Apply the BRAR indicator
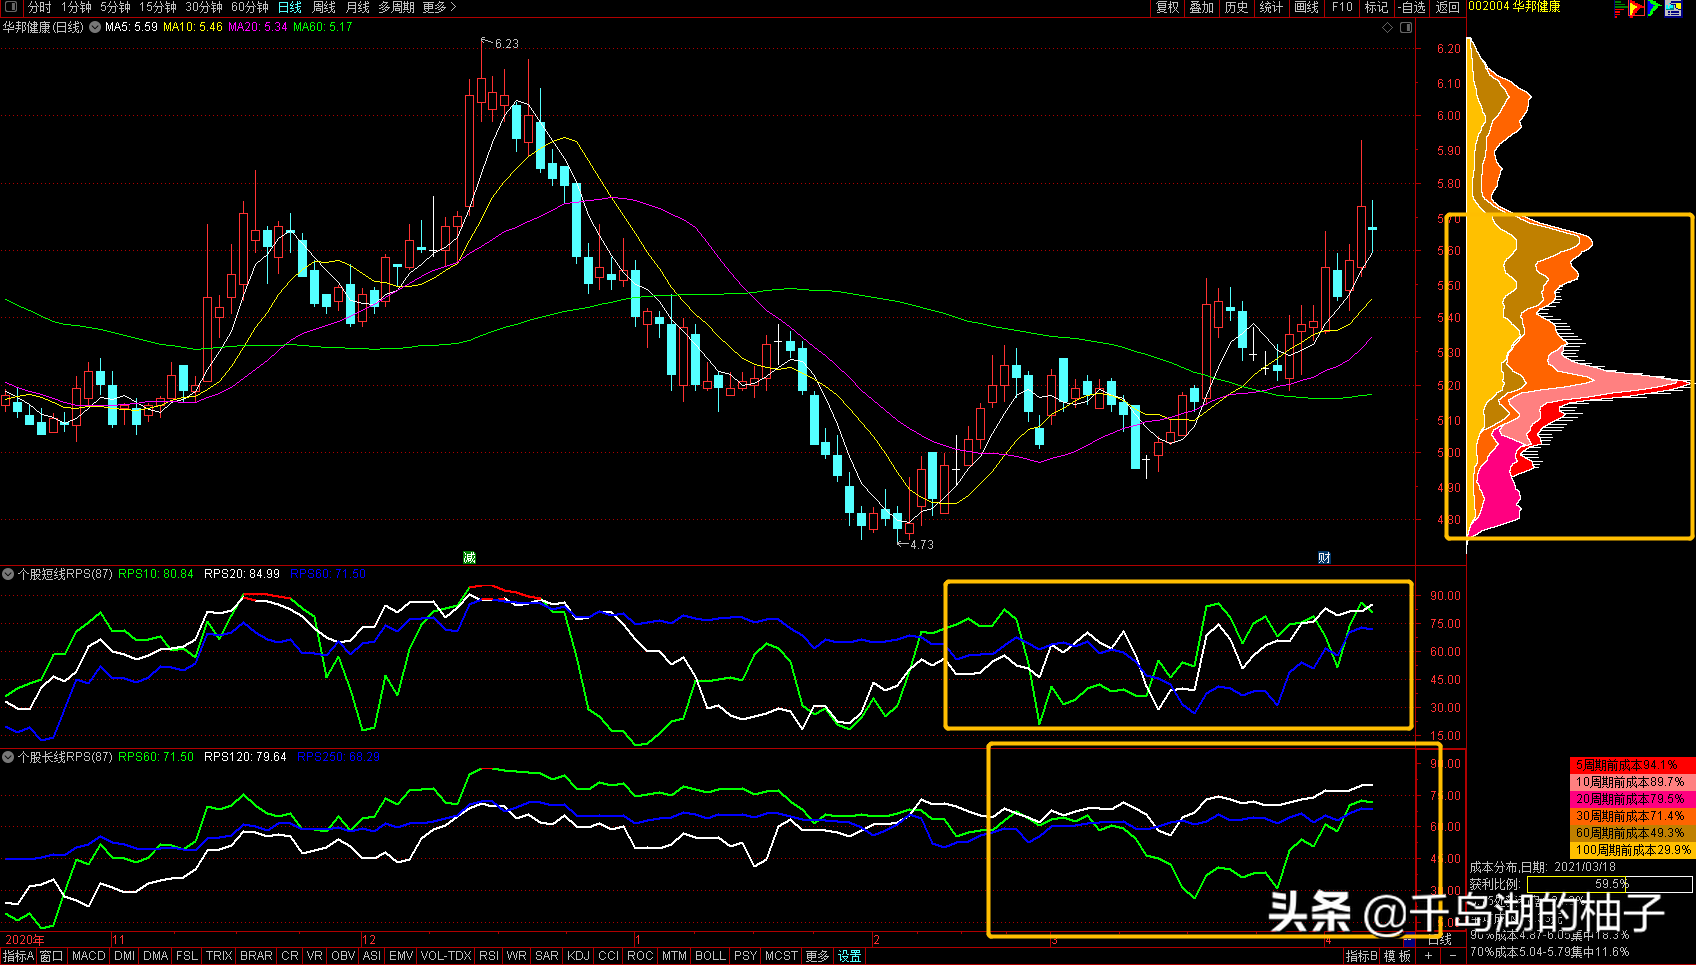The height and width of the screenshot is (965, 1696). [x=257, y=956]
